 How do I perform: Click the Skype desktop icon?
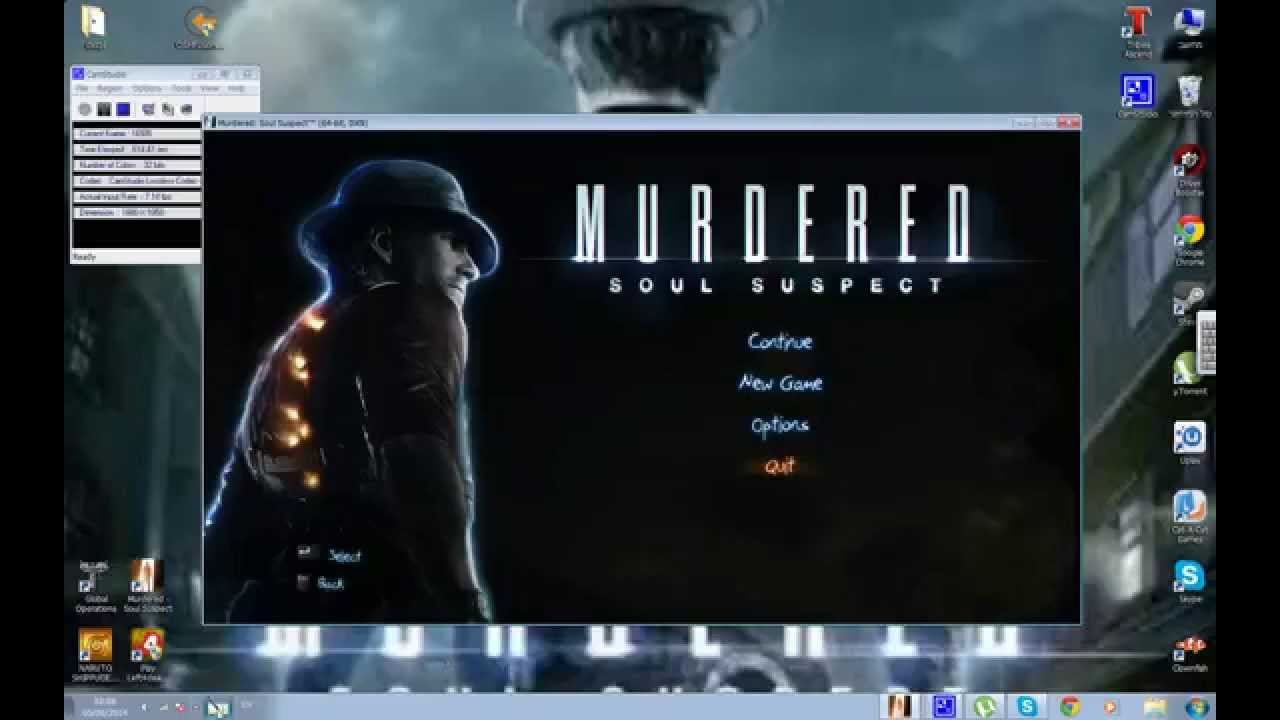(x=1189, y=581)
